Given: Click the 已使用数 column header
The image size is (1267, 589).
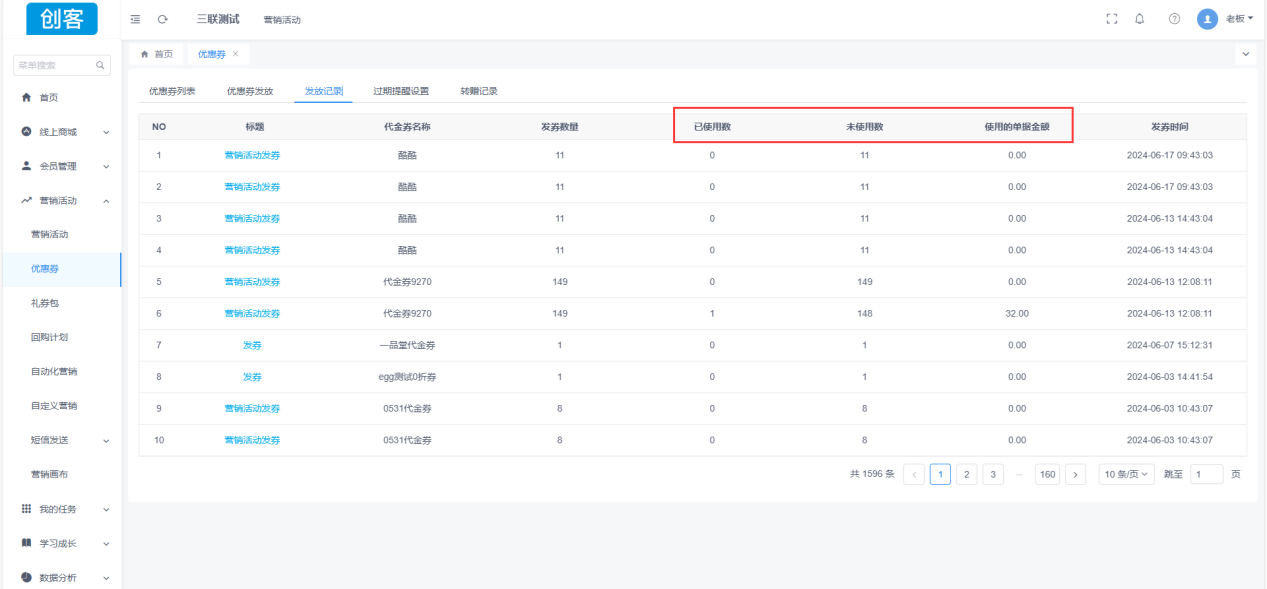Looking at the screenshot, I should (712, 127).
